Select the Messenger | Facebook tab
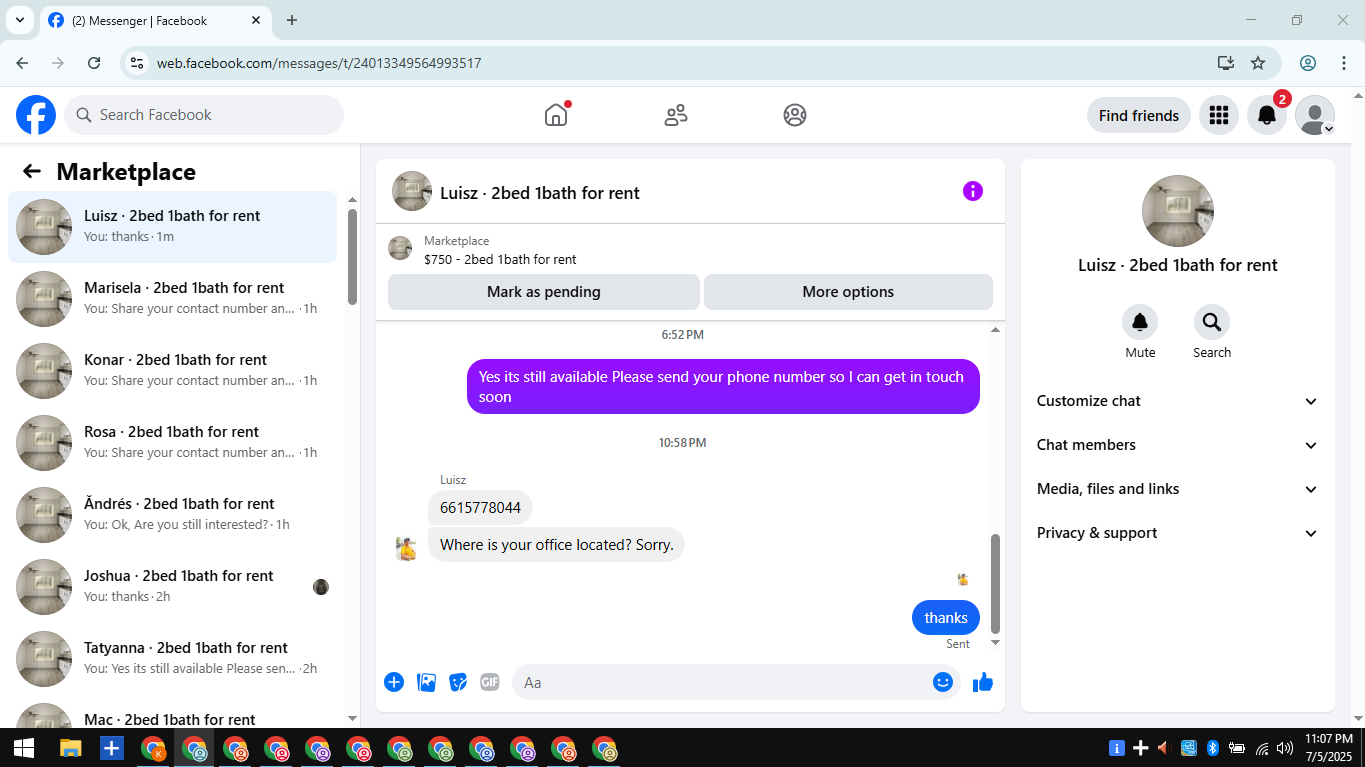 pos(158,20)
